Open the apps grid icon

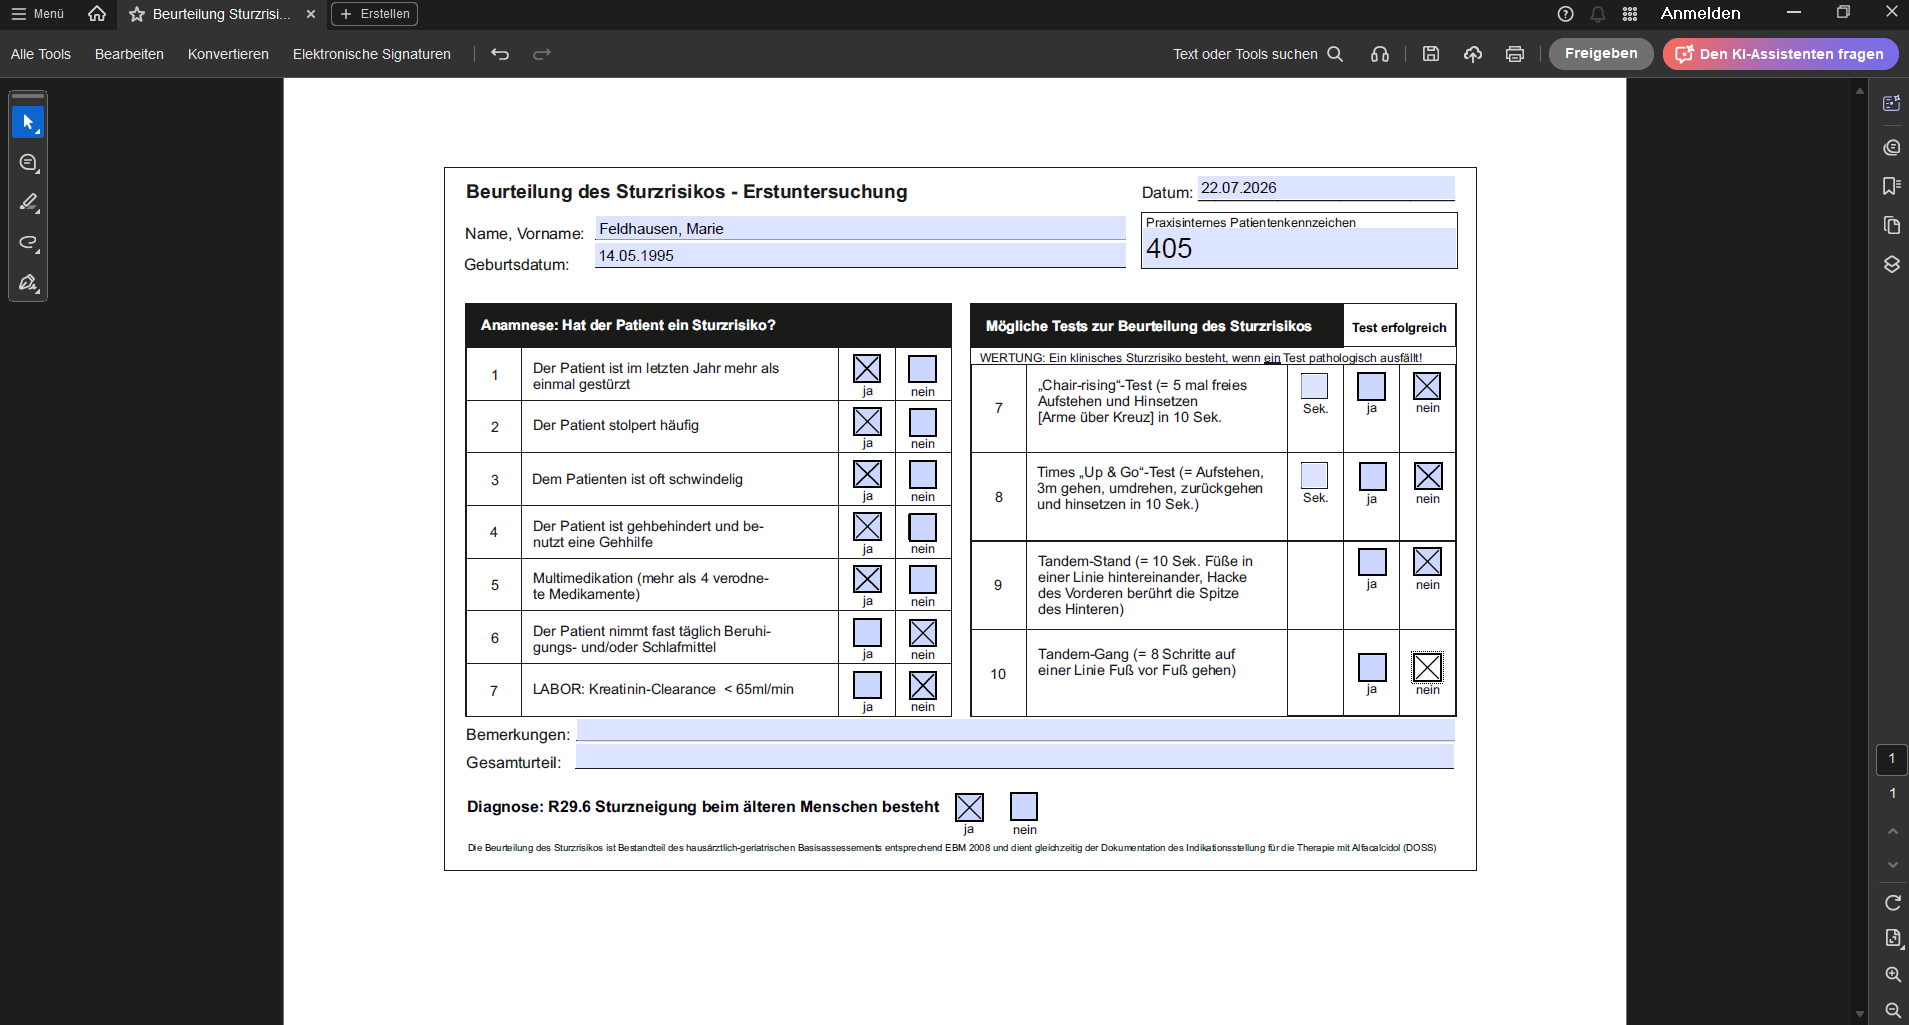(1630, 14)
